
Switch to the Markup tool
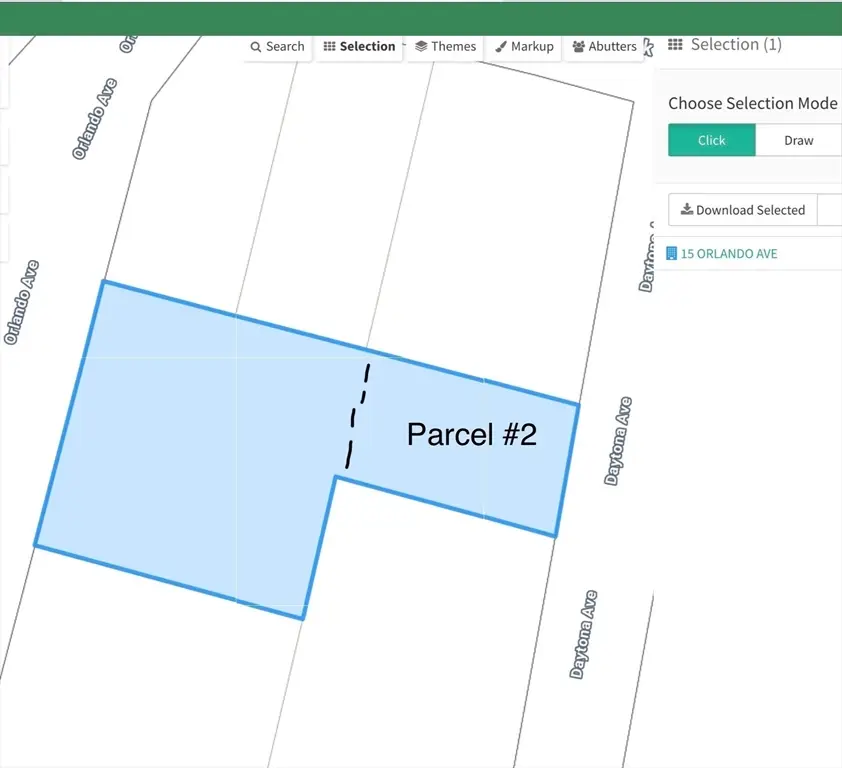(x=524, y=46)
